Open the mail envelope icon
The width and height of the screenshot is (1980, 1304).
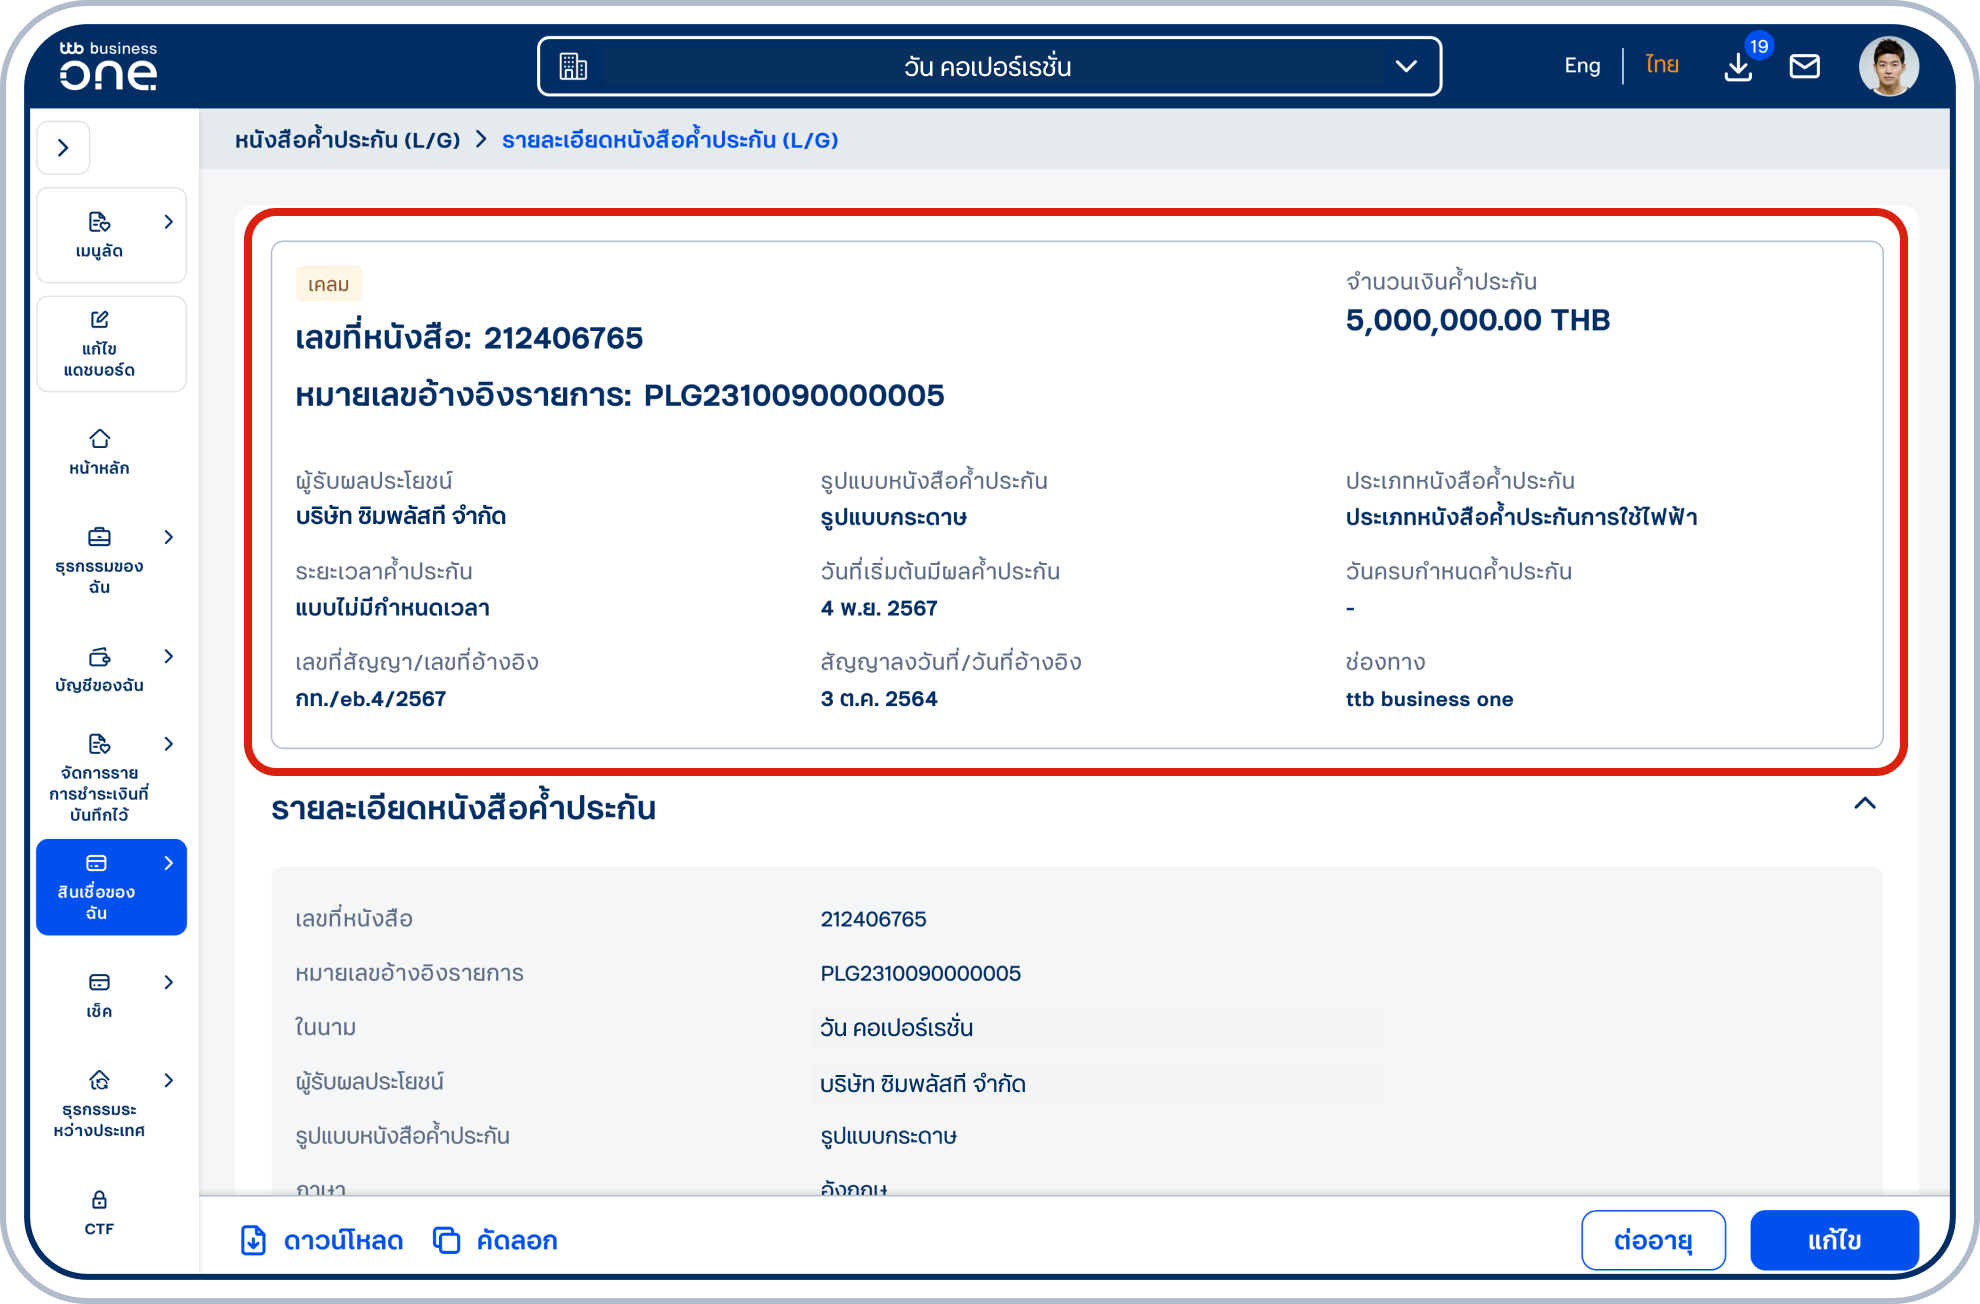[1806, 66]
